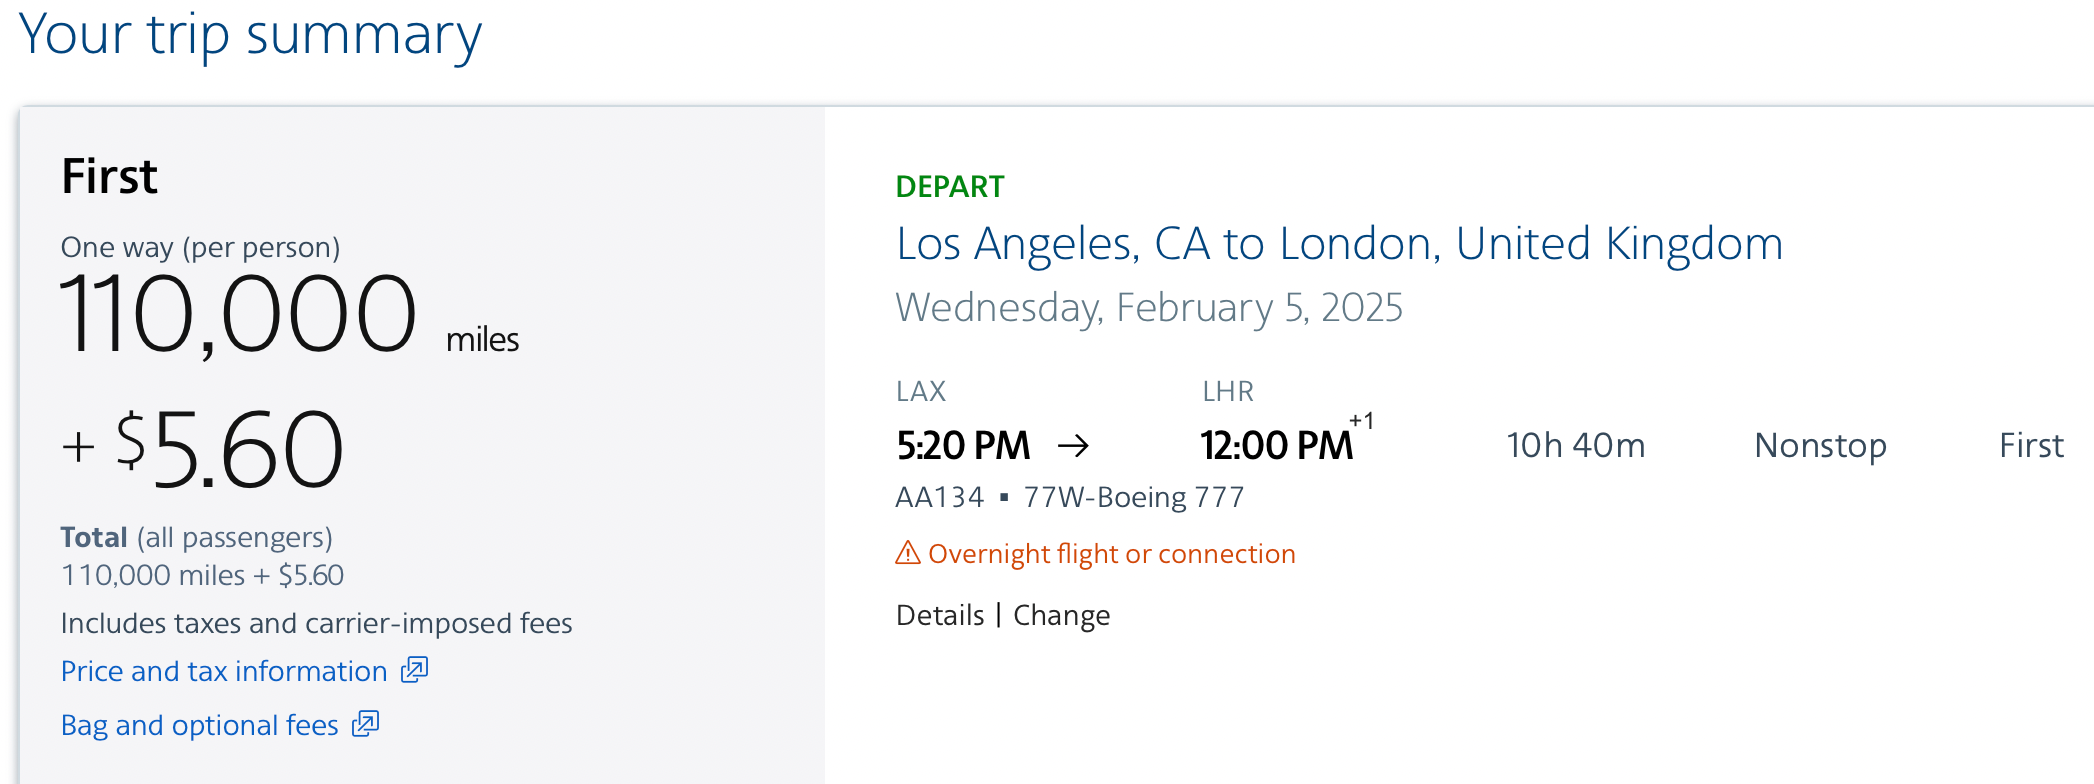Click the arrow between departure and arrival times

coord(1073,445)
